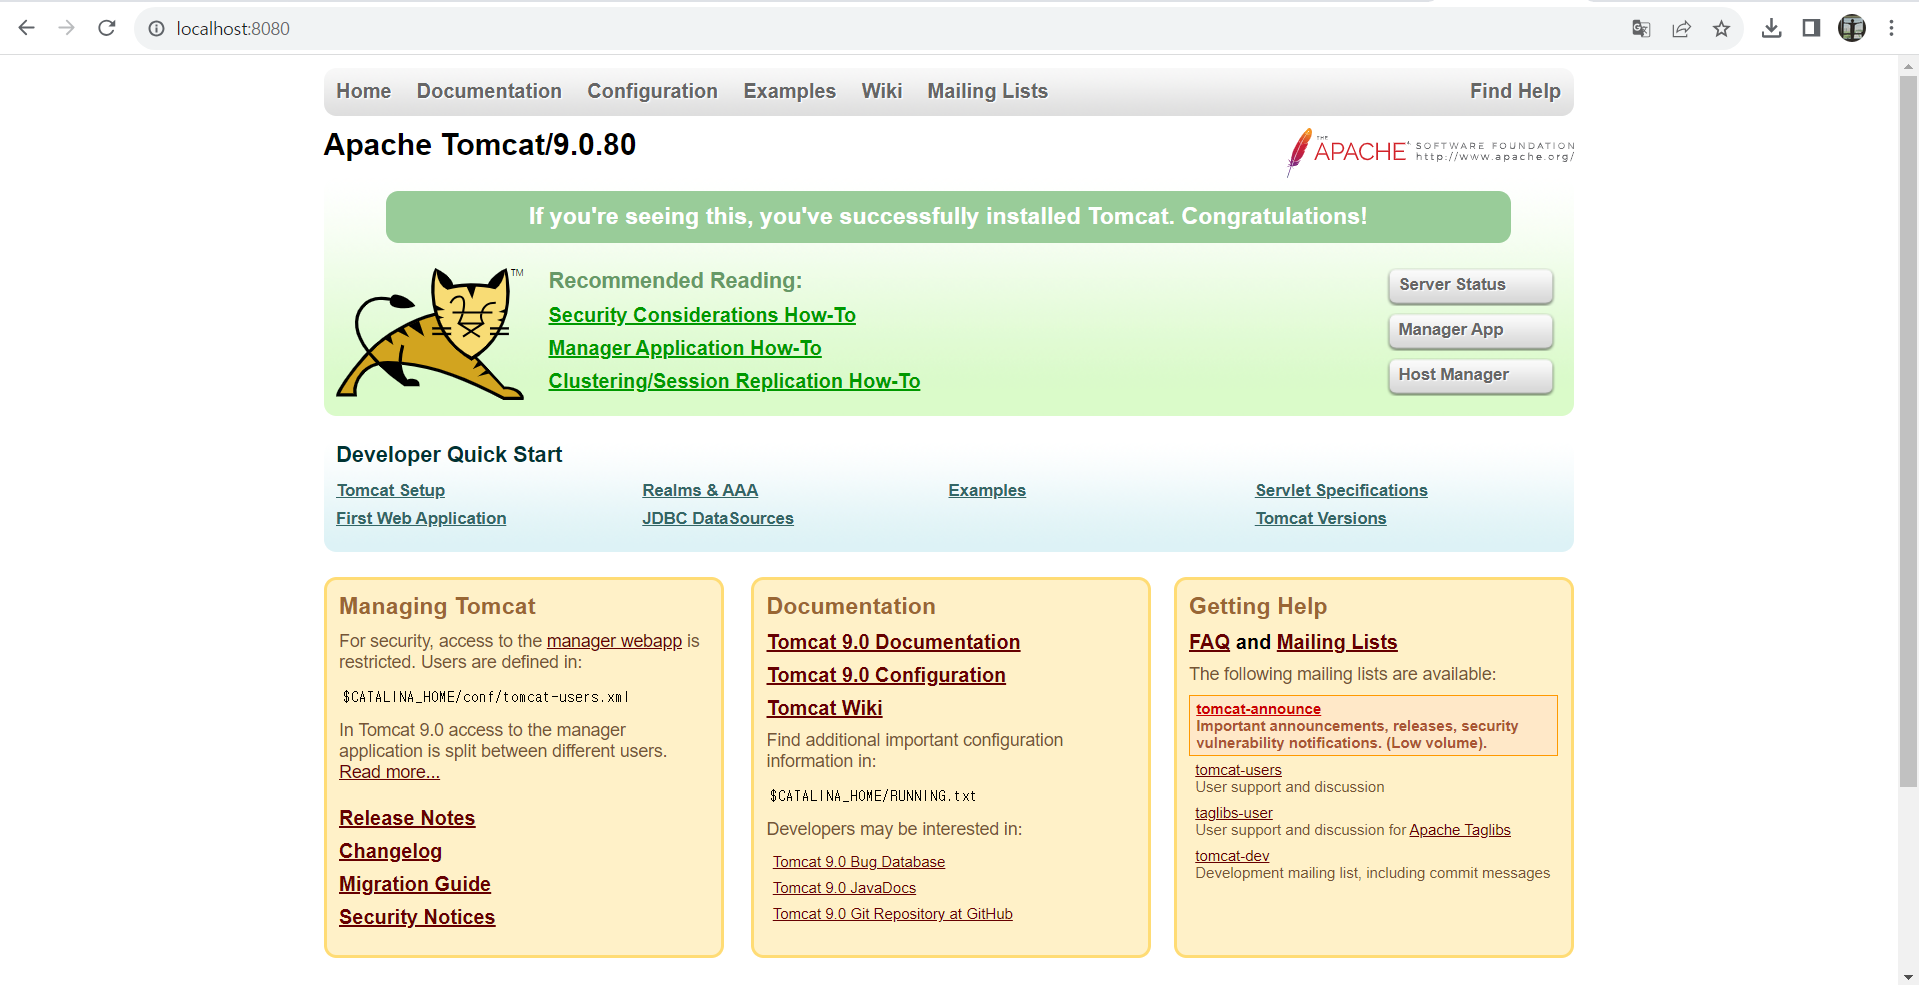Open the Tomcat Setup link
The width and height of the screenshot is (1919, 985).
(x=391, y=490)
